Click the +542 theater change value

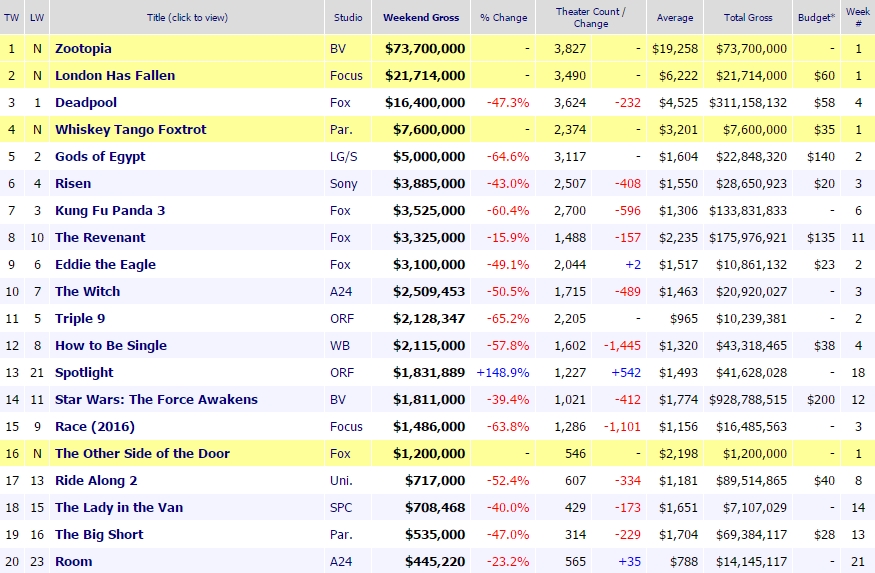[x=626, y=373]
